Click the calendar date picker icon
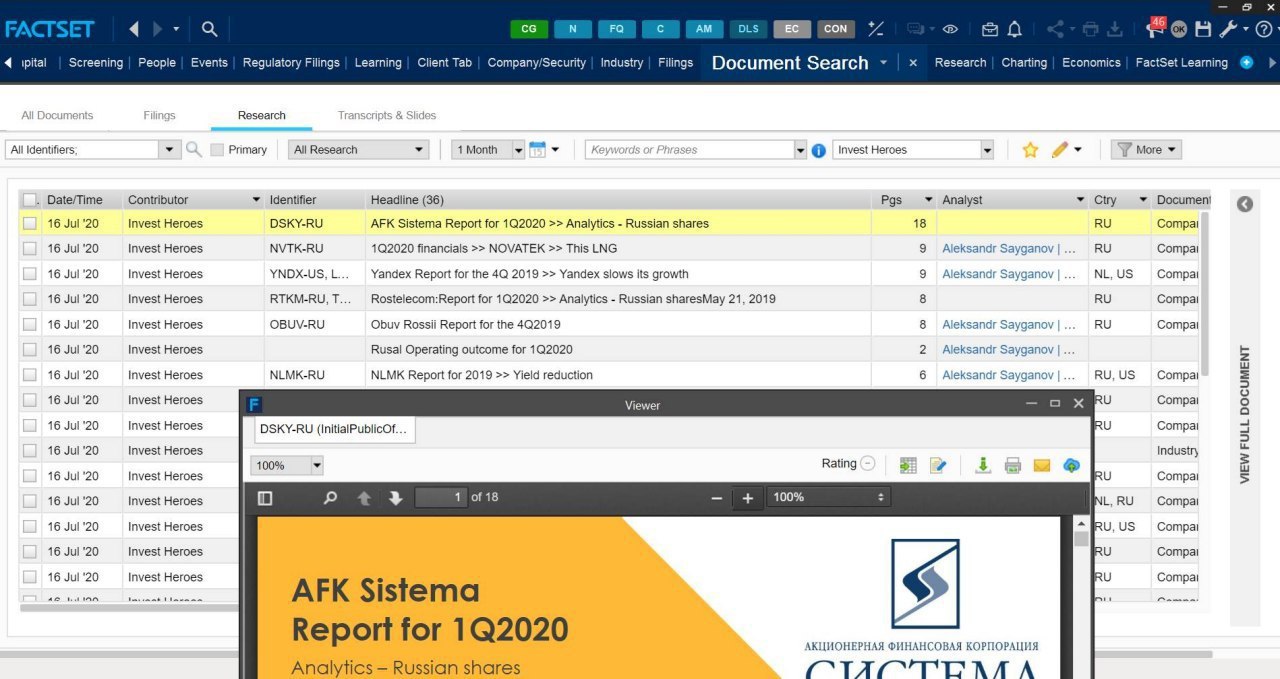The height and width of the screenshot is (679, 1280). click(537, 149)
